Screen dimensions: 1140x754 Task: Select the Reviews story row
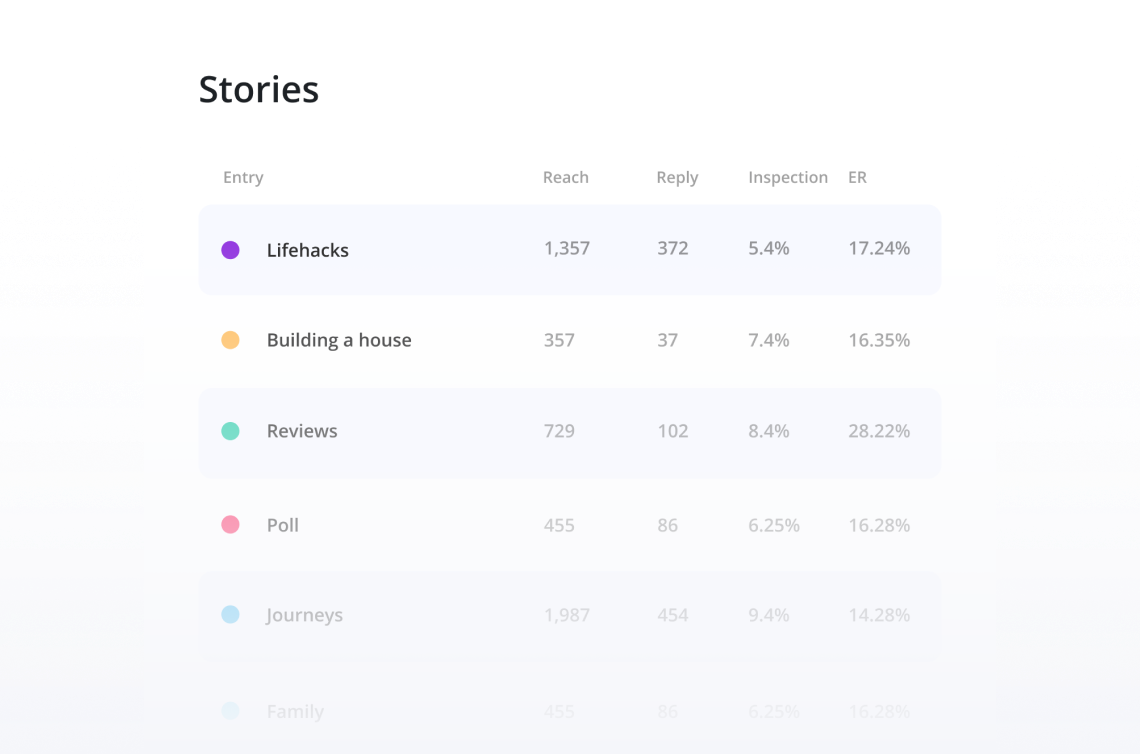click(570, 430)
